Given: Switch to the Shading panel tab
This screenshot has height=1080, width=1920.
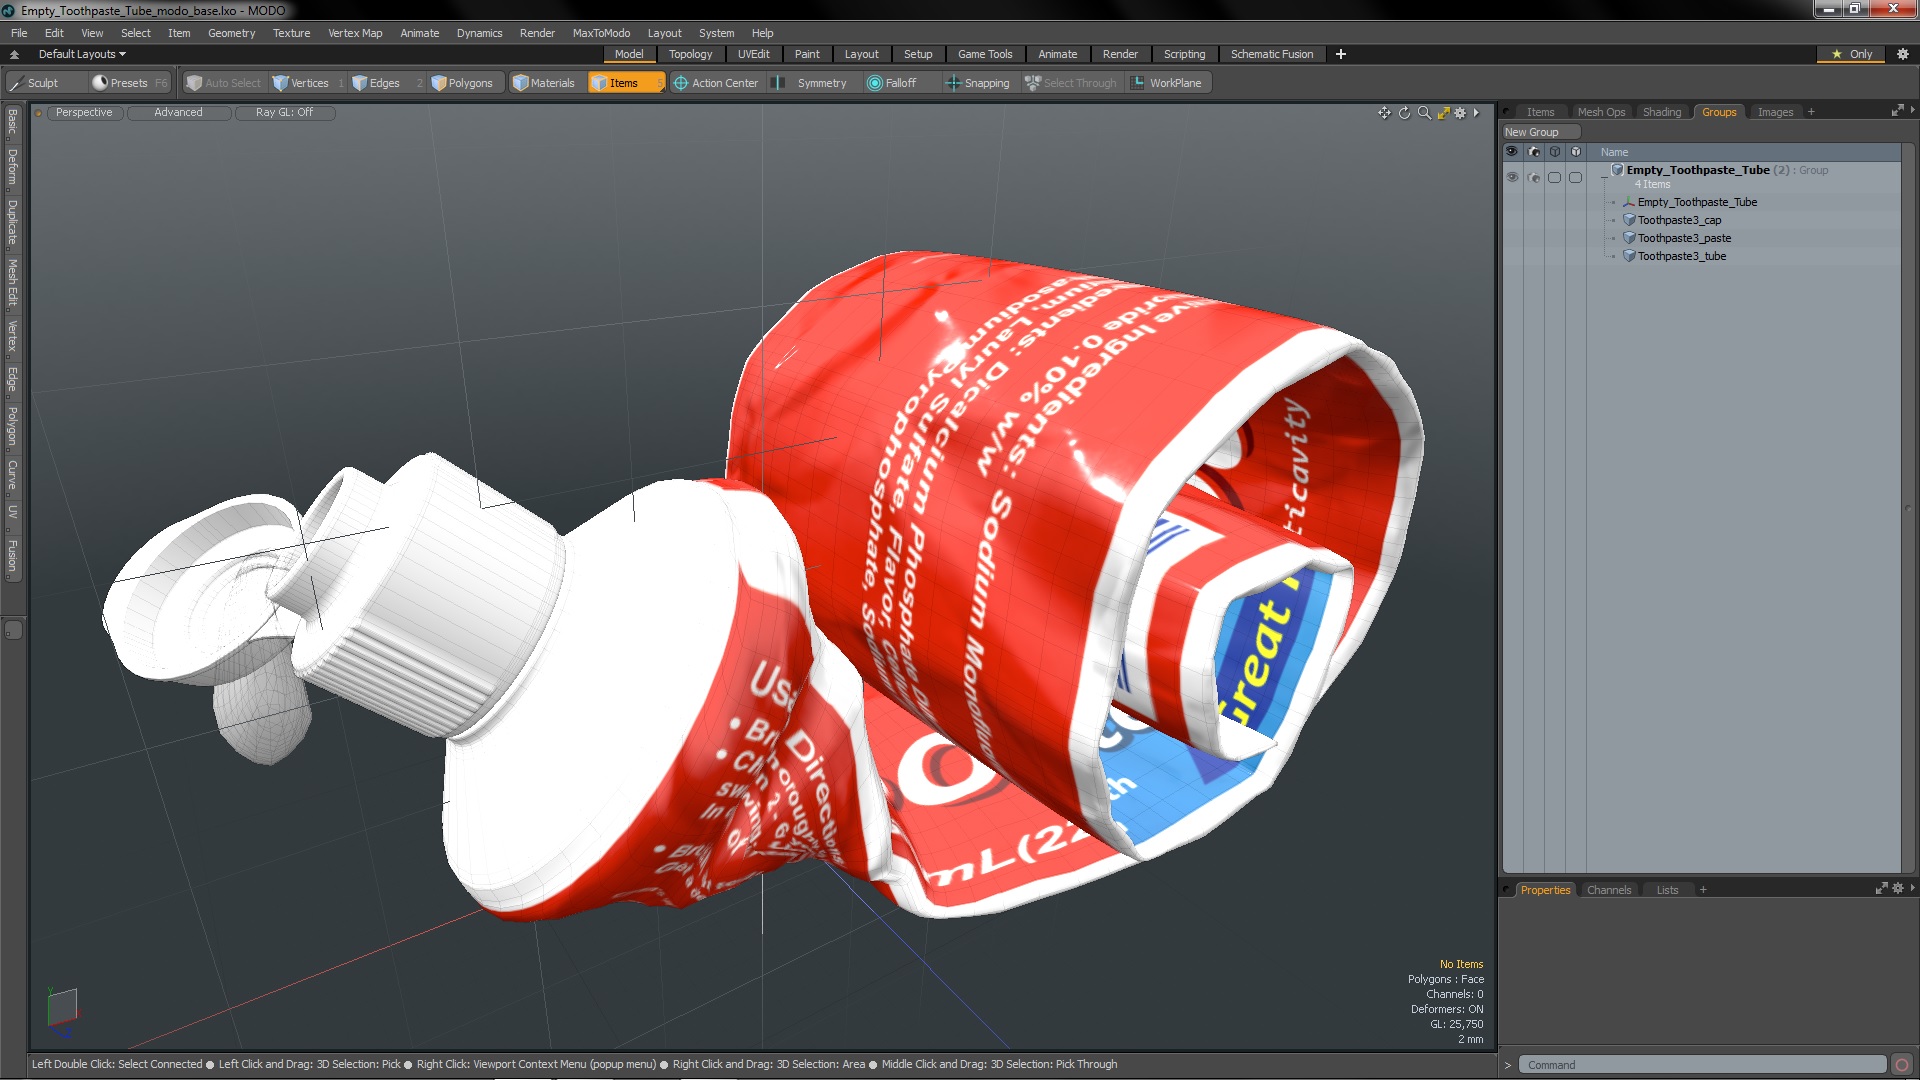Looking at the screenshot, I should click(1661, 112).
